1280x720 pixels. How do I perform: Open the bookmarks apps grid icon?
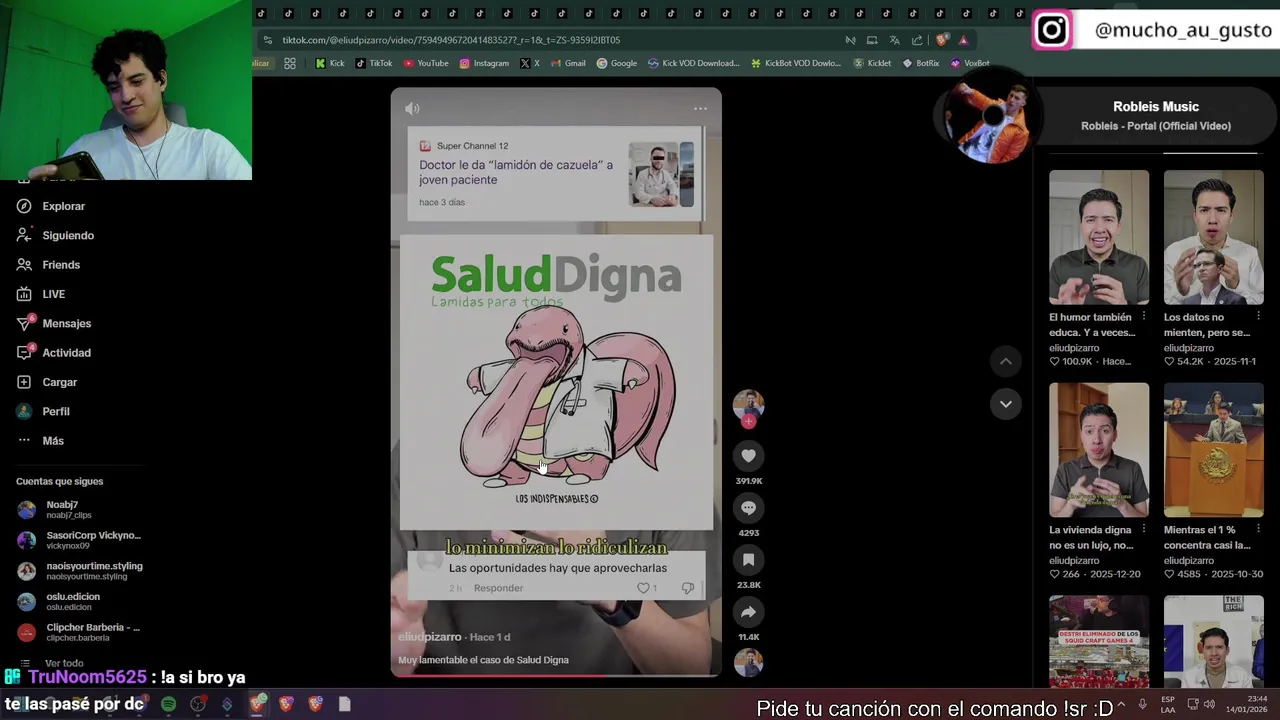tap(290, 63)
